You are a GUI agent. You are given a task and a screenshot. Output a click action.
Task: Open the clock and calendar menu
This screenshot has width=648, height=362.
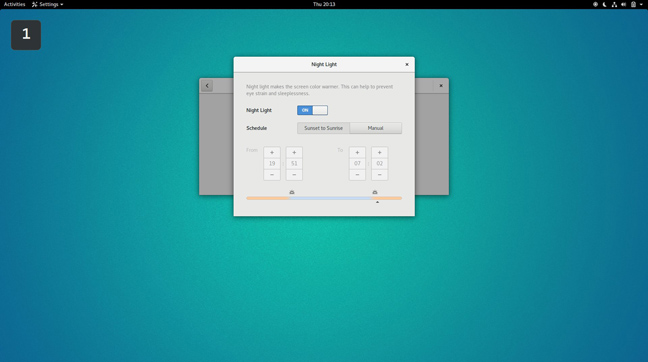(x=324, y=4)
